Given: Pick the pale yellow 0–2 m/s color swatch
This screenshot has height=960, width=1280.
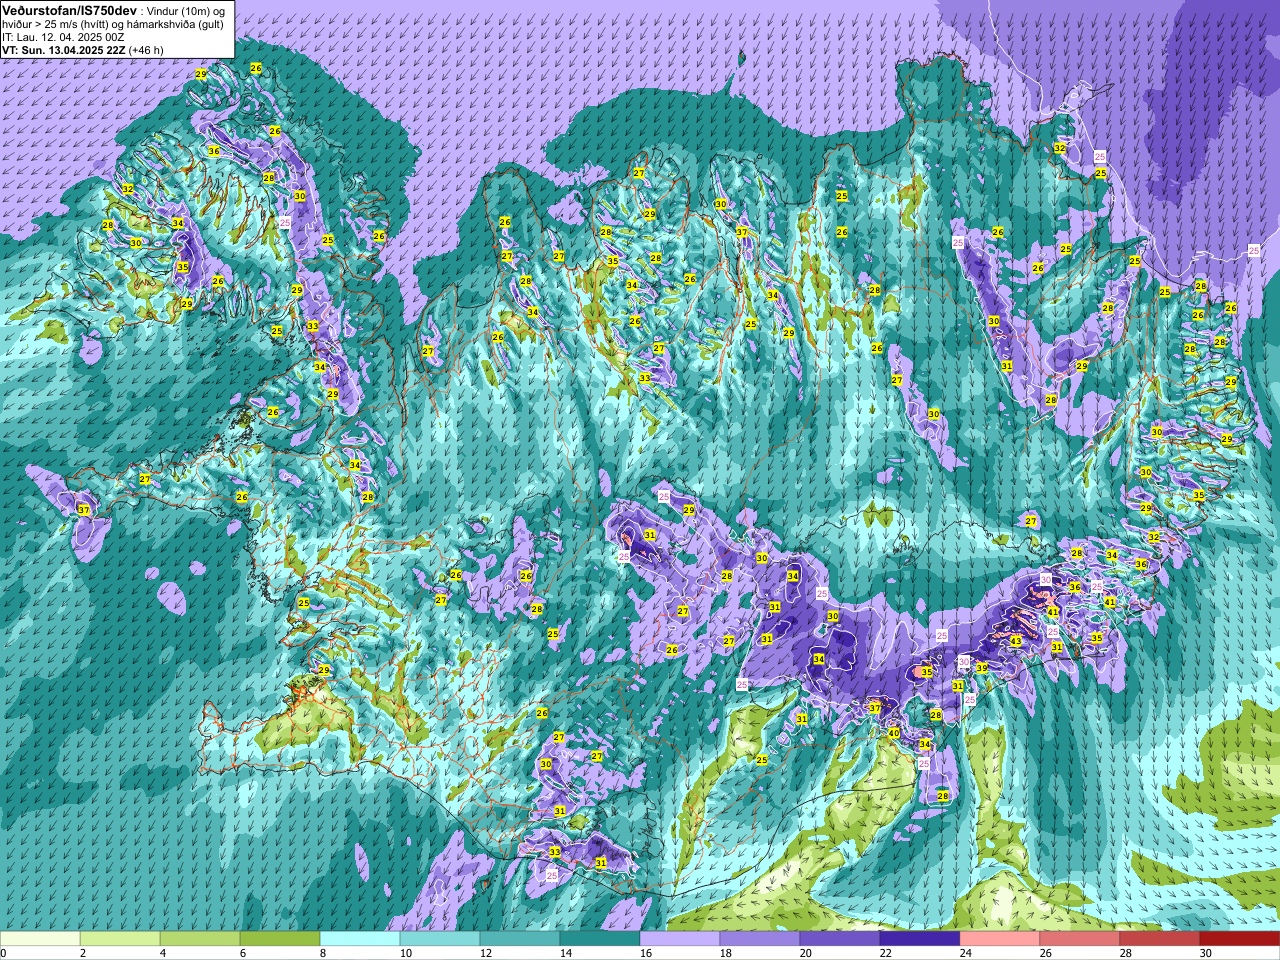Looking at the screenshot, I should tap(40, 939).
